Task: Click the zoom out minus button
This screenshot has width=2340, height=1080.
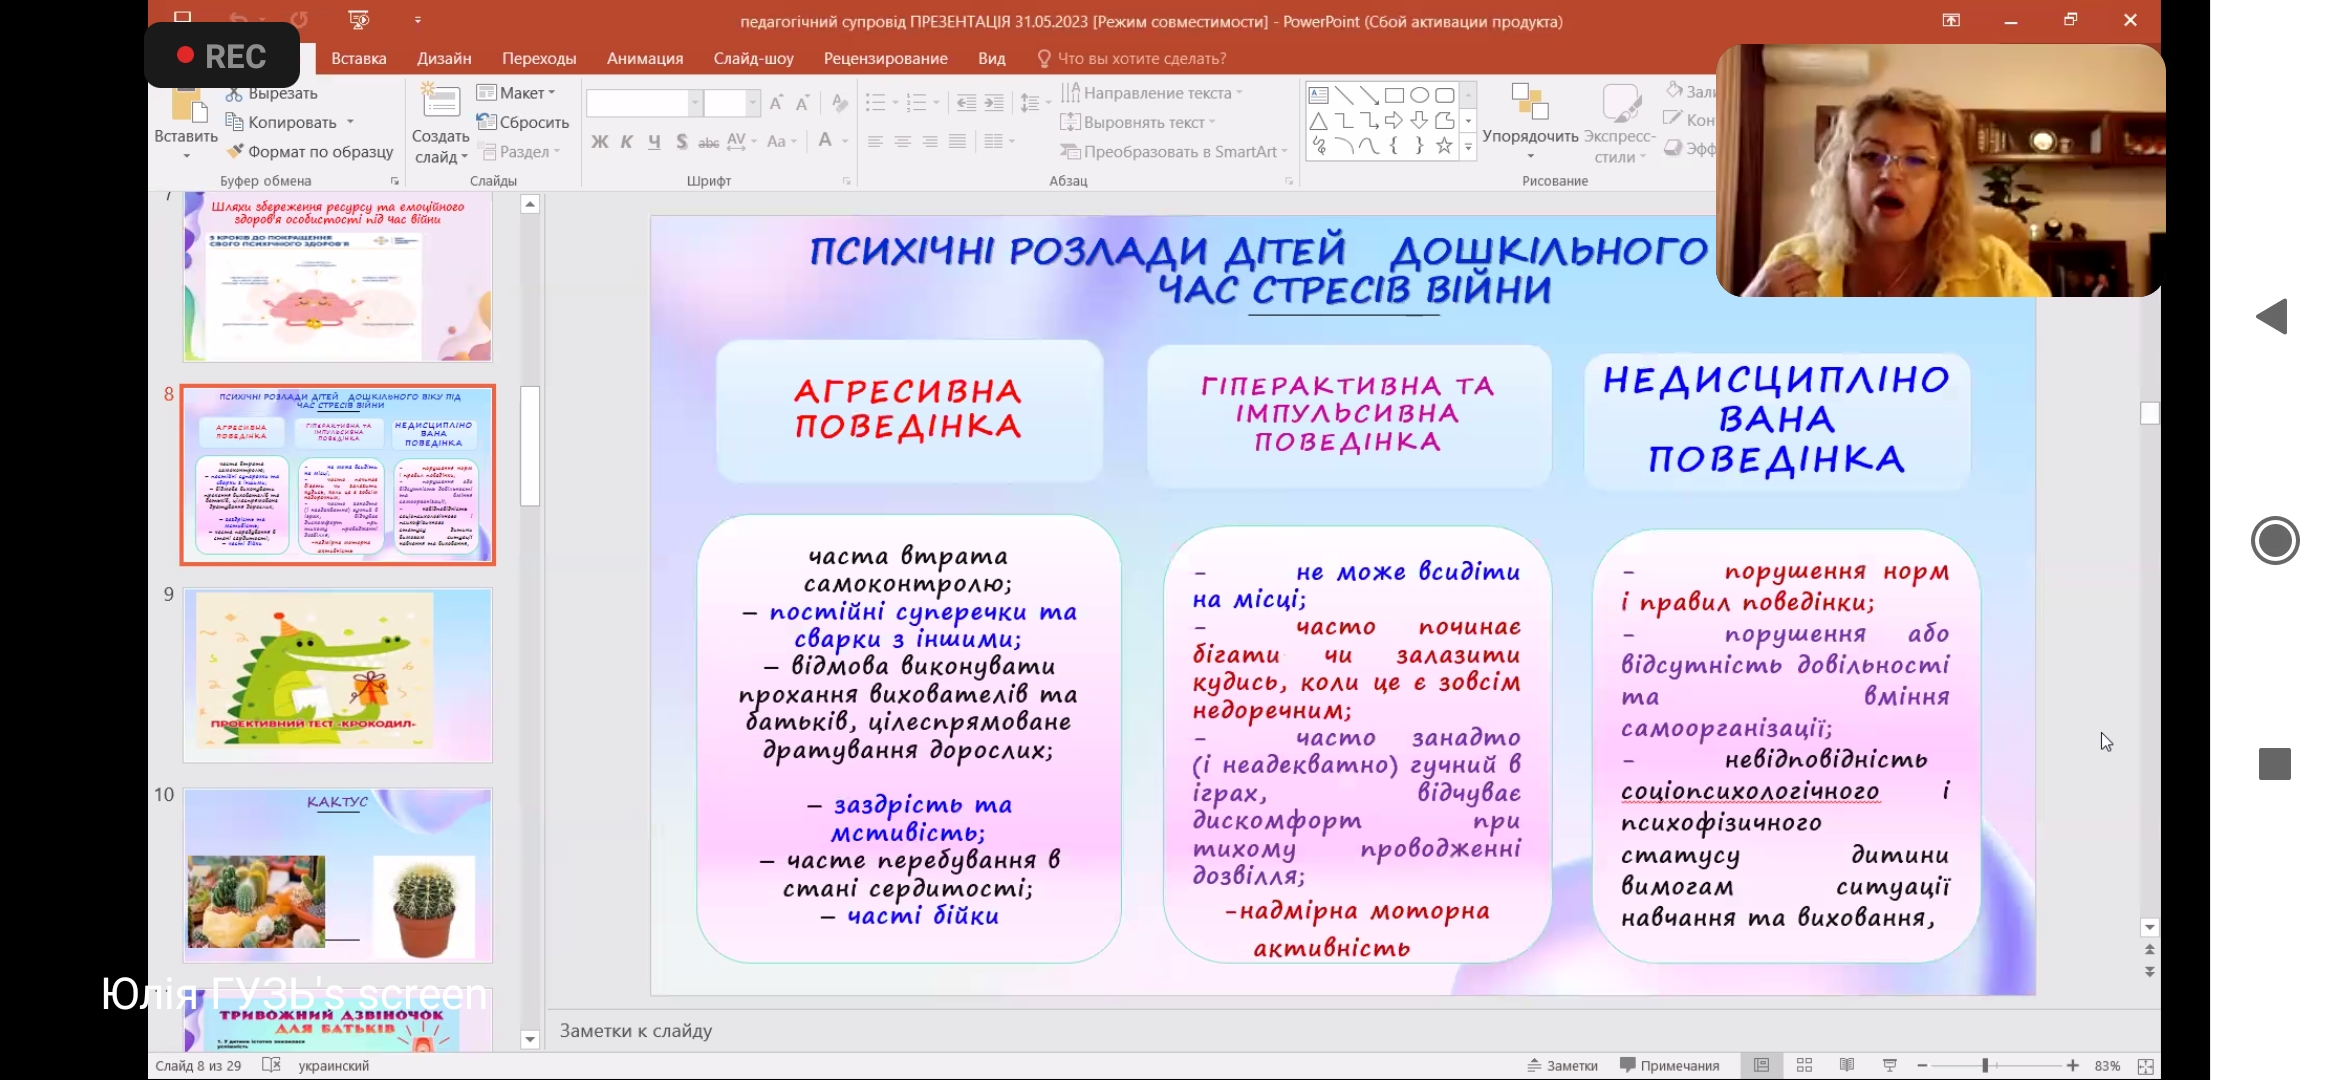Action: pos(1922,1066)
